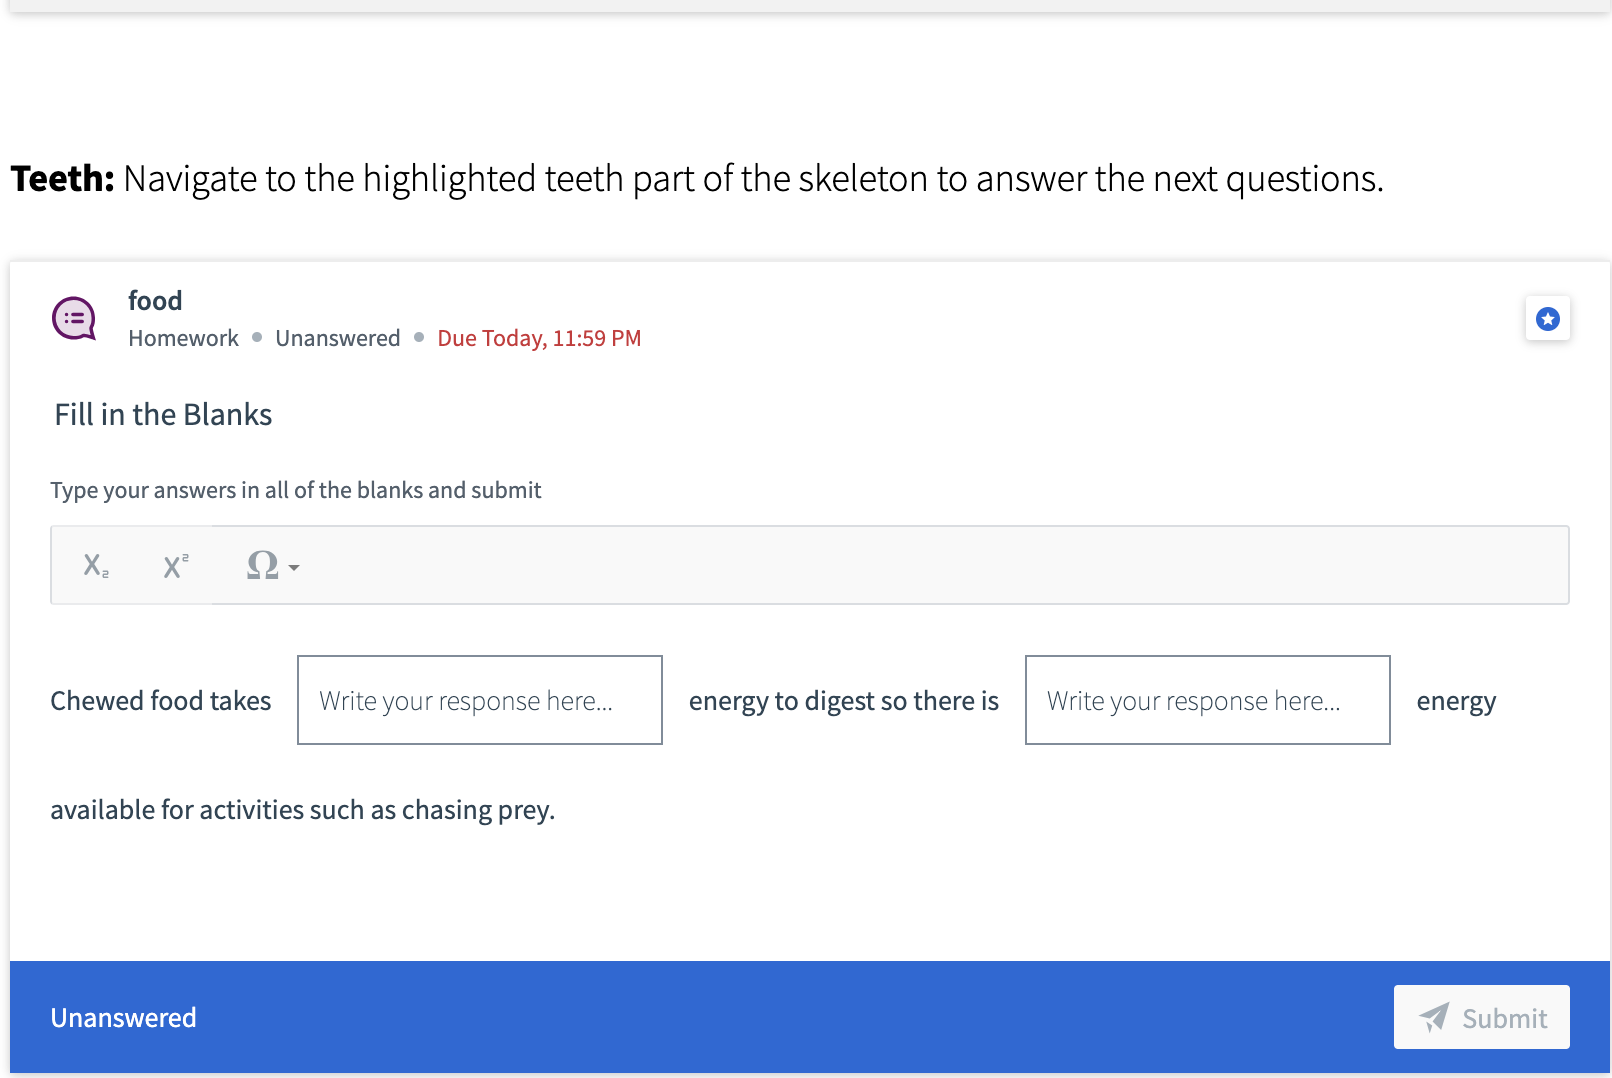Select the superscript formatting icon
1612x1078 pixels.
pos(175,565)
